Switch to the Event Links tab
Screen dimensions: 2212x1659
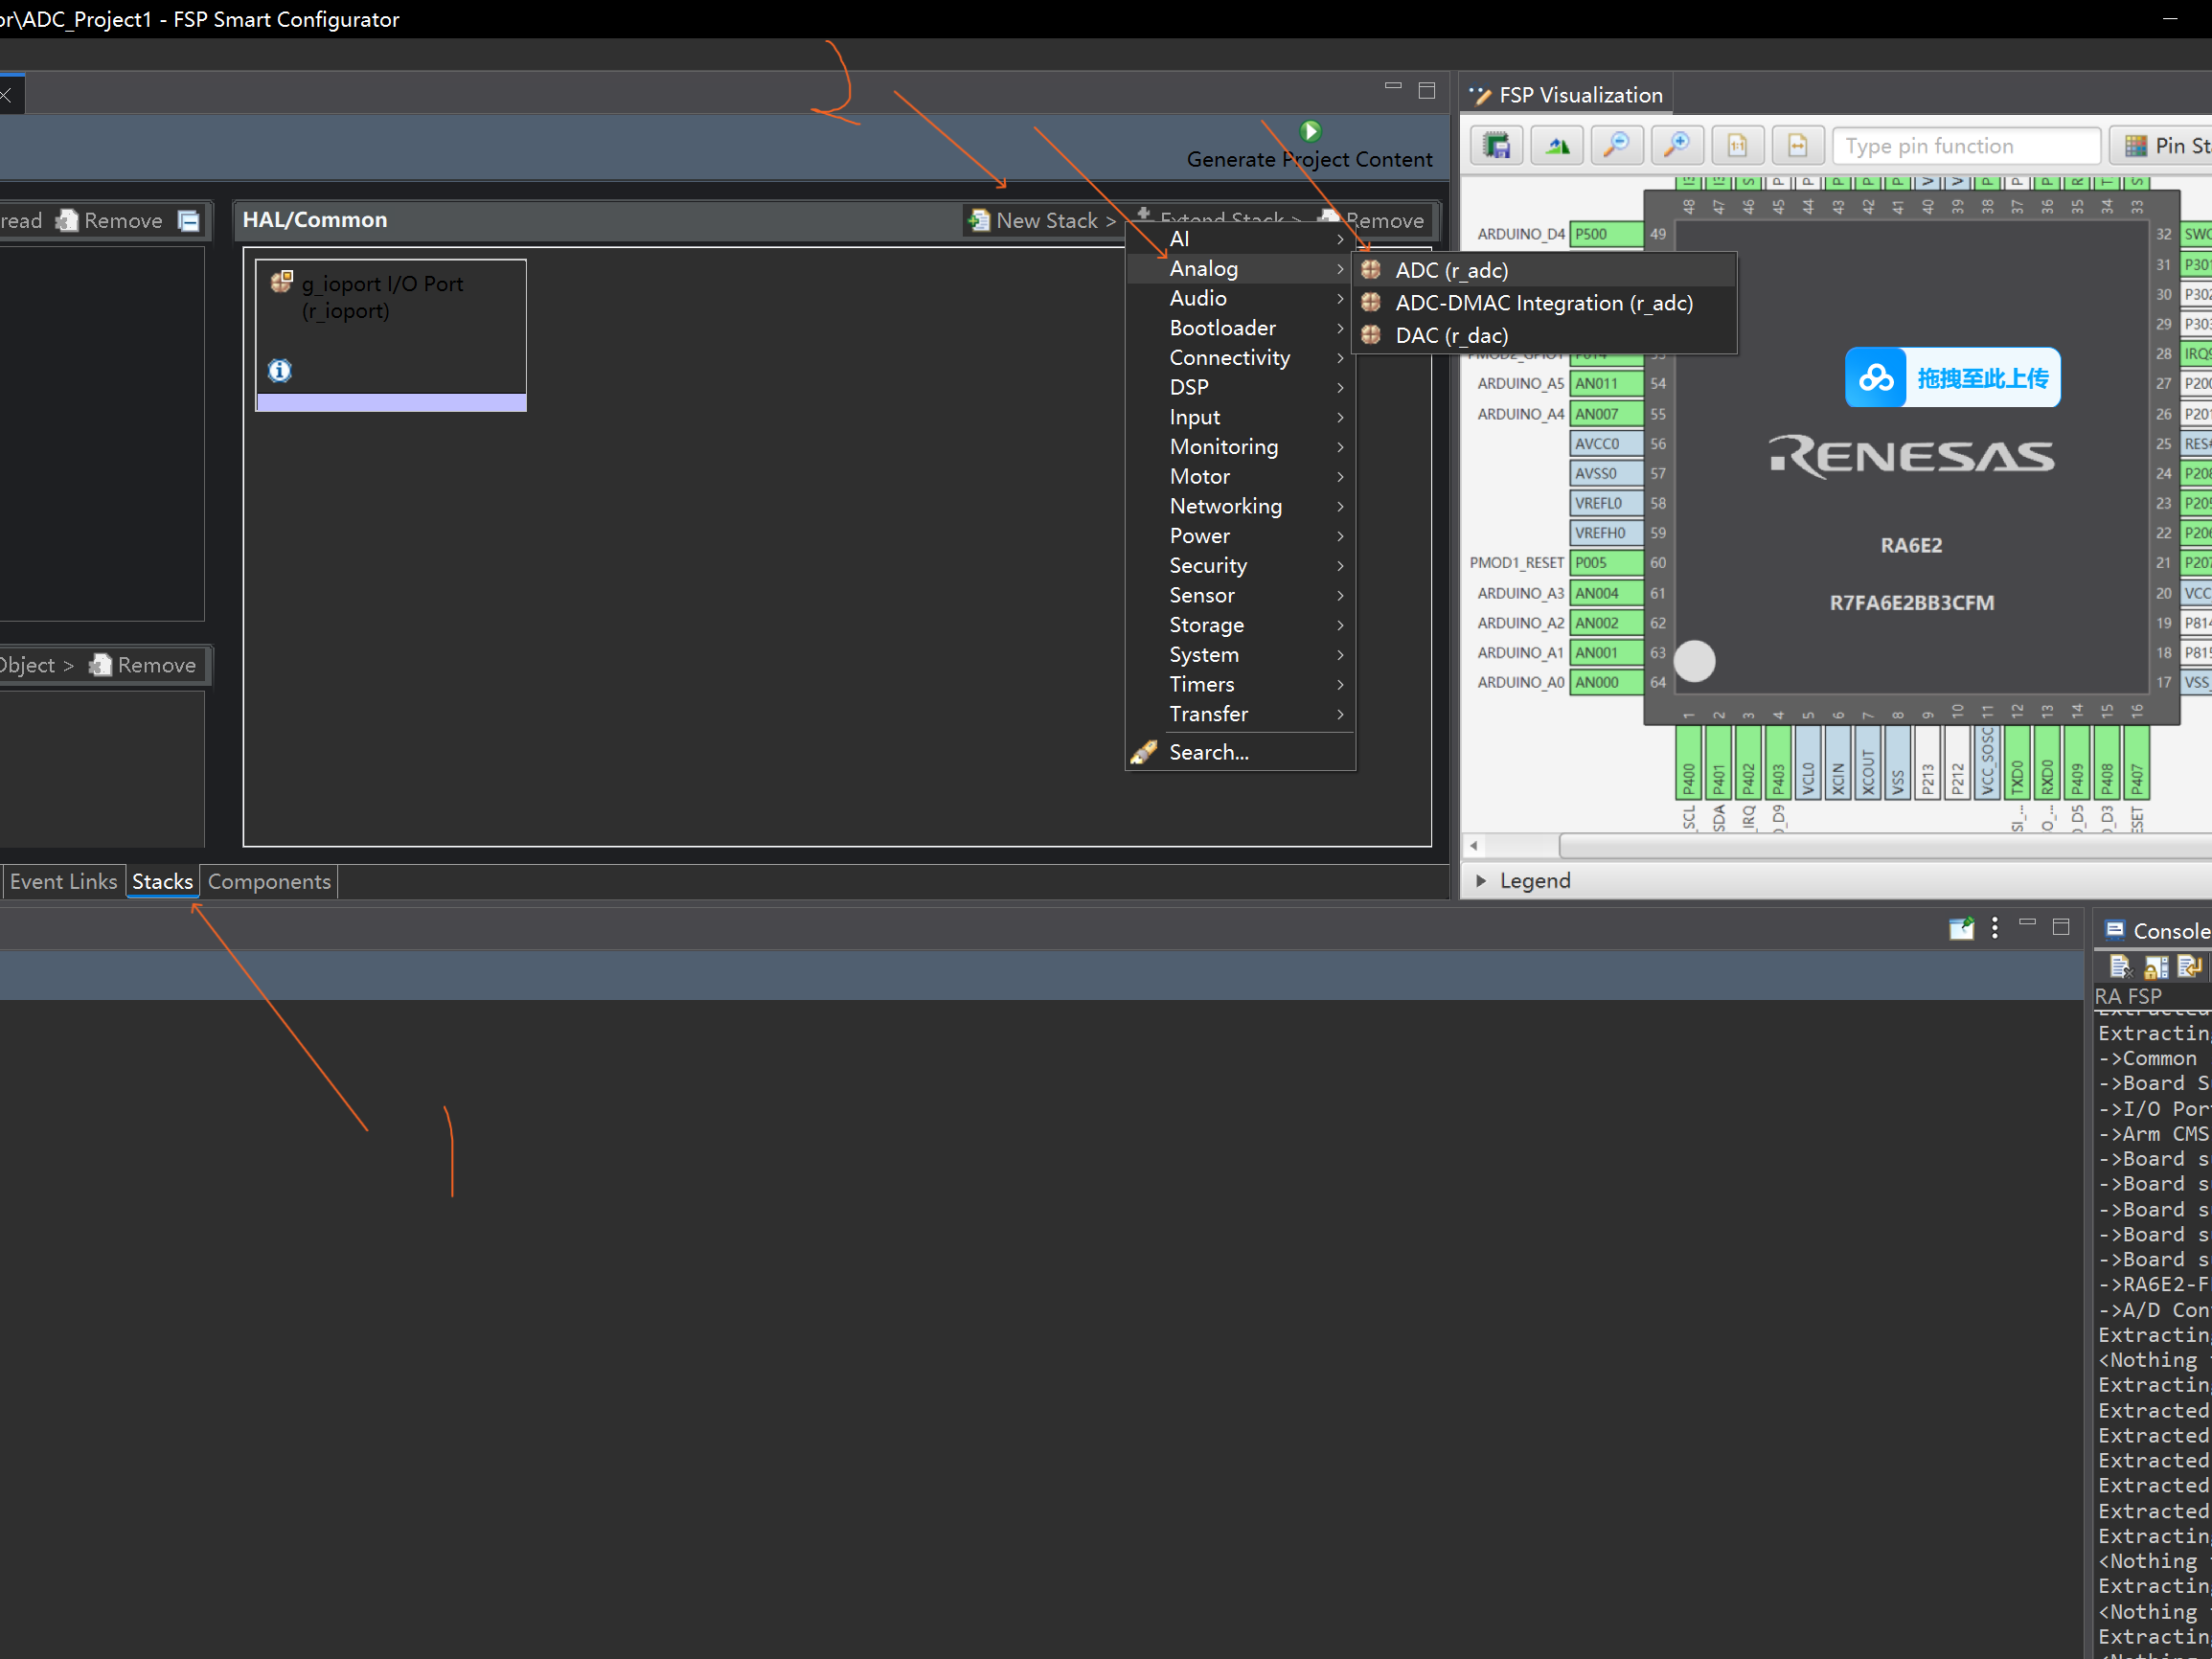64,882
